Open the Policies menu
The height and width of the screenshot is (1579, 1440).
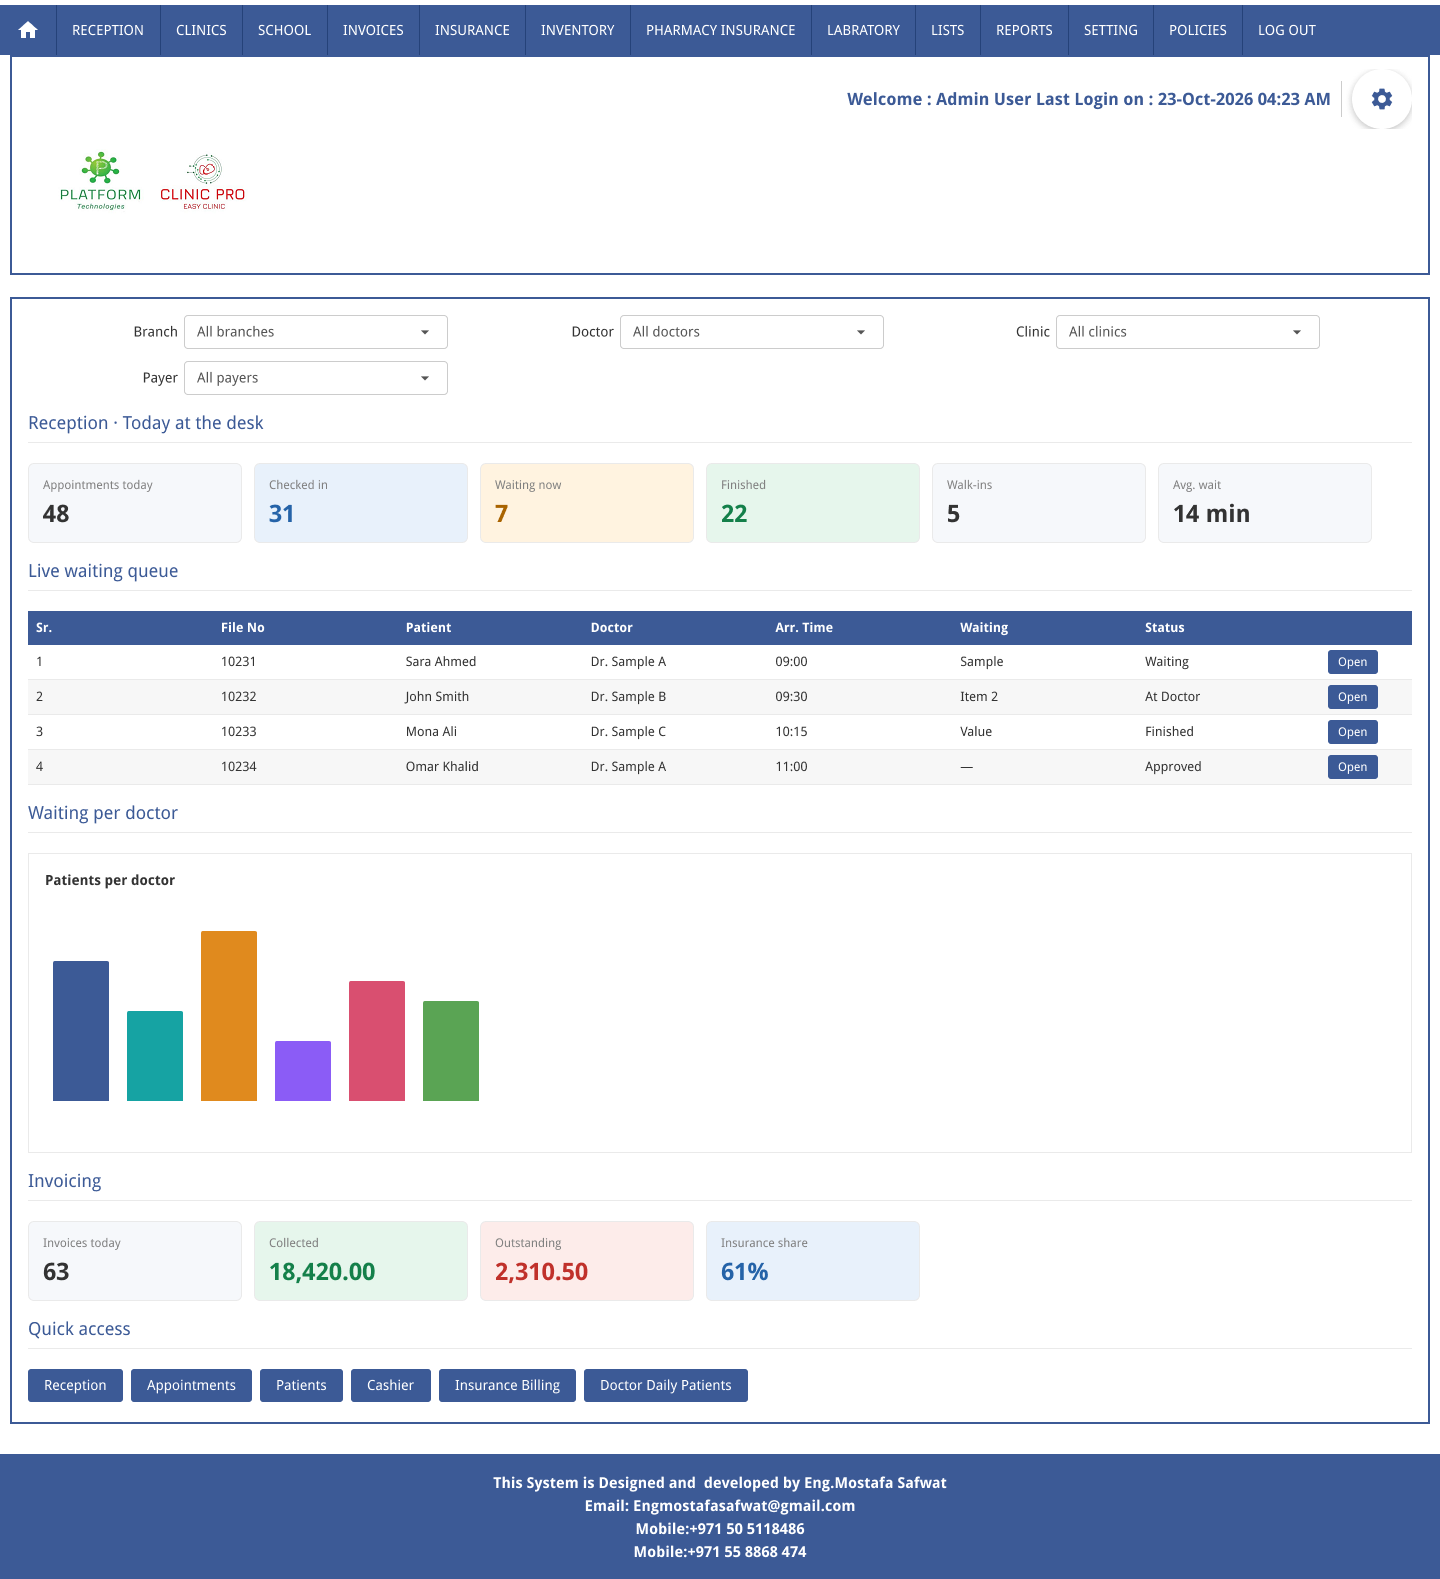coord(1198,30)
